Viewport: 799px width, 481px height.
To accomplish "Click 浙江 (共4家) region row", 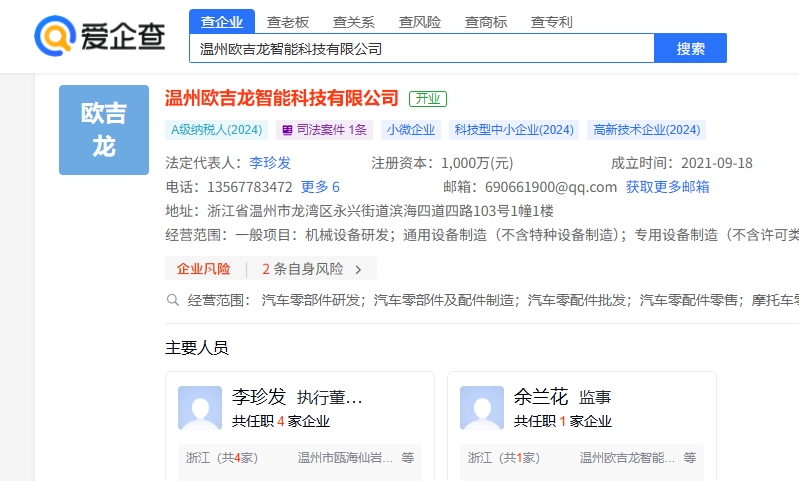I will pos(222,458).
